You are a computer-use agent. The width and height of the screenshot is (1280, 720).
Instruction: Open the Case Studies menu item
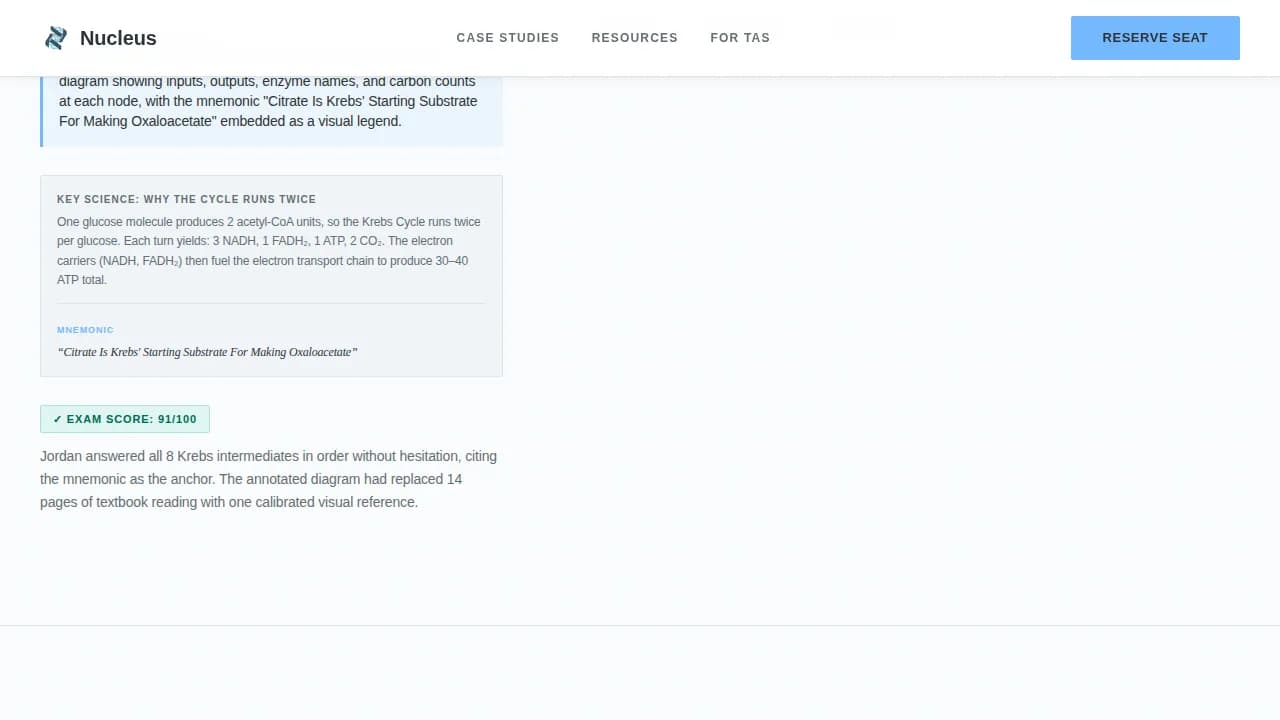point(508,38)
